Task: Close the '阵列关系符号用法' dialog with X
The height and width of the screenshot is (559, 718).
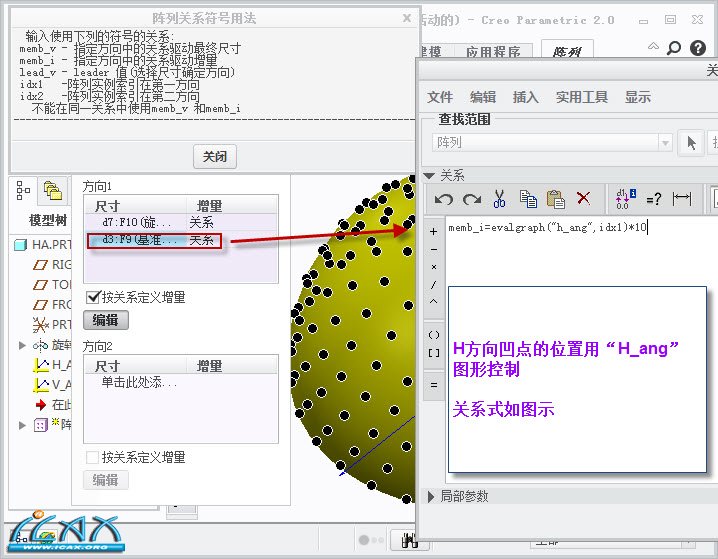Action: [x=407, y=18]
